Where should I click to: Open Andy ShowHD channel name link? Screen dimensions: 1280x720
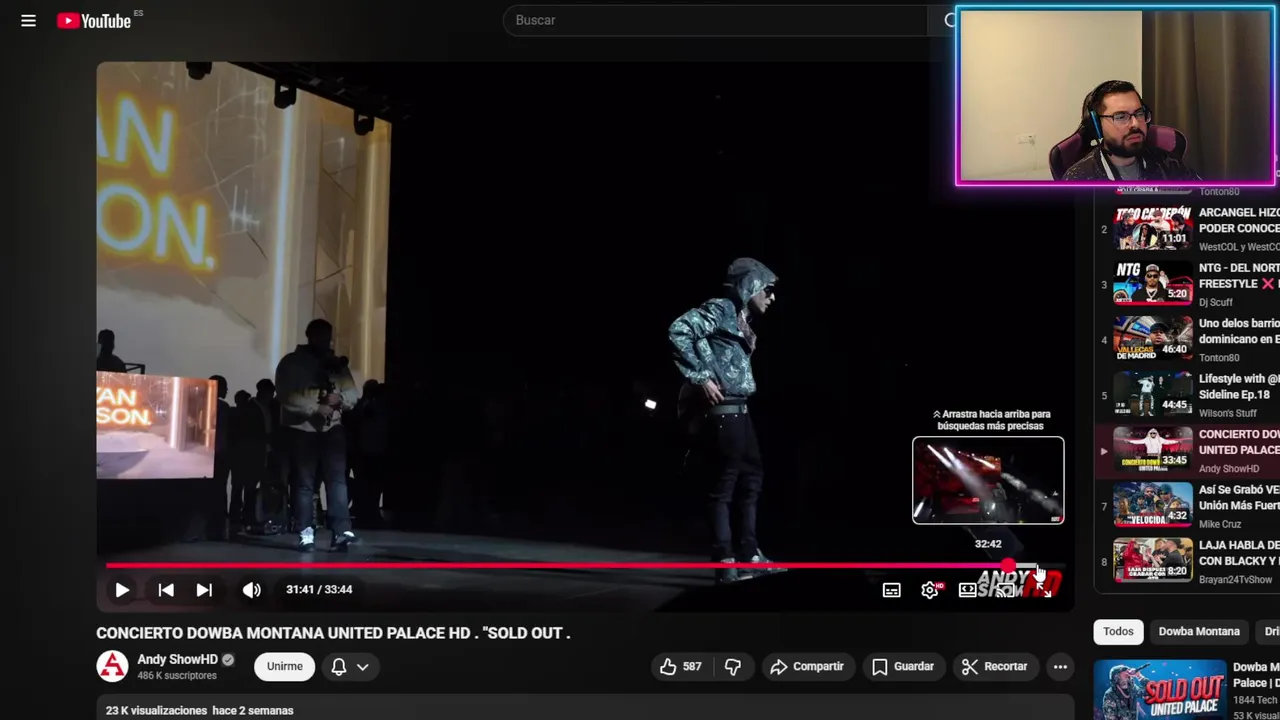177,660
